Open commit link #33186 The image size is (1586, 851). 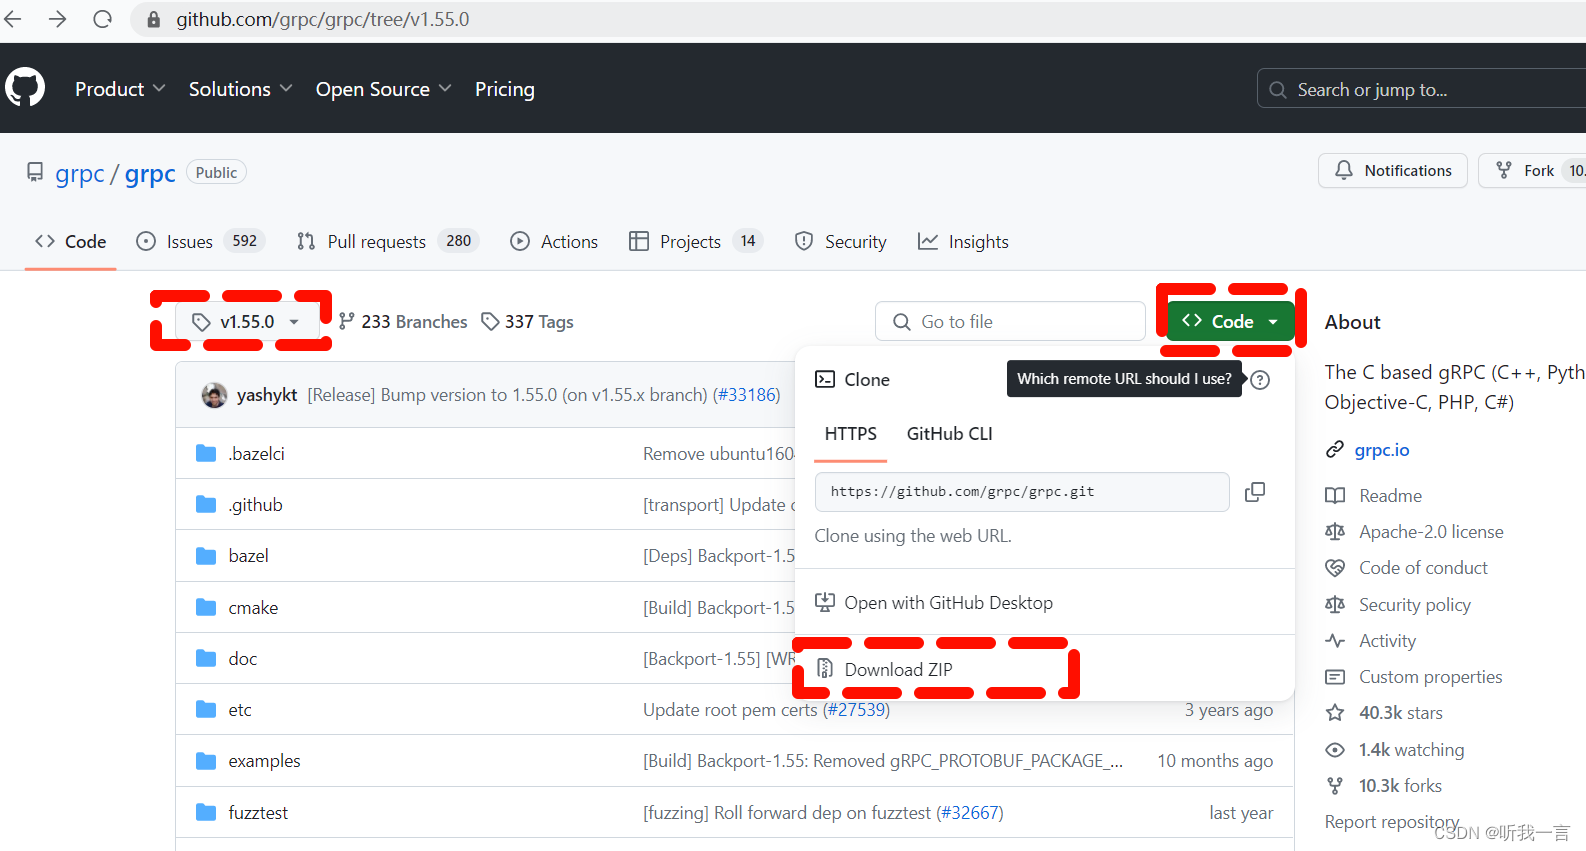coord(746,395)
